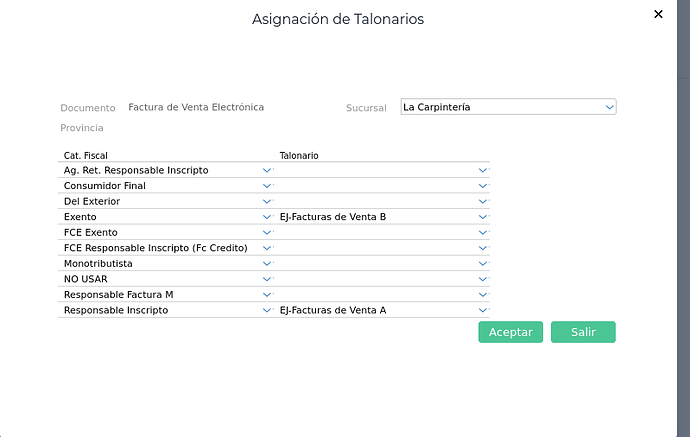Screen dimensions: 690x437
Task: Open the EJ-Facturas de Venta B dropdown
Action: [482, 217]
